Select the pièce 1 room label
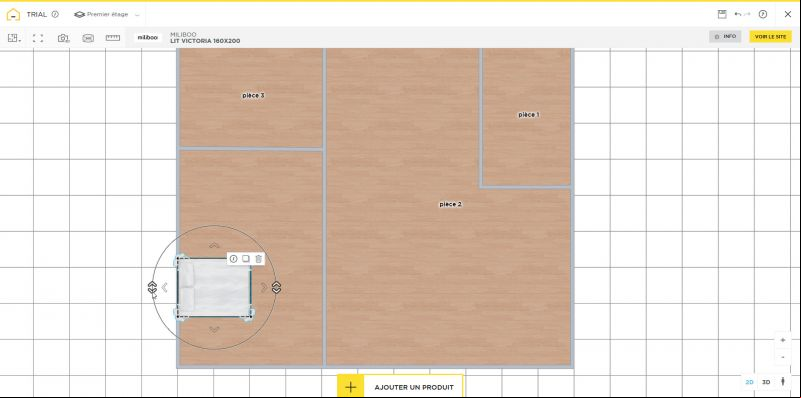 [528, 115]
